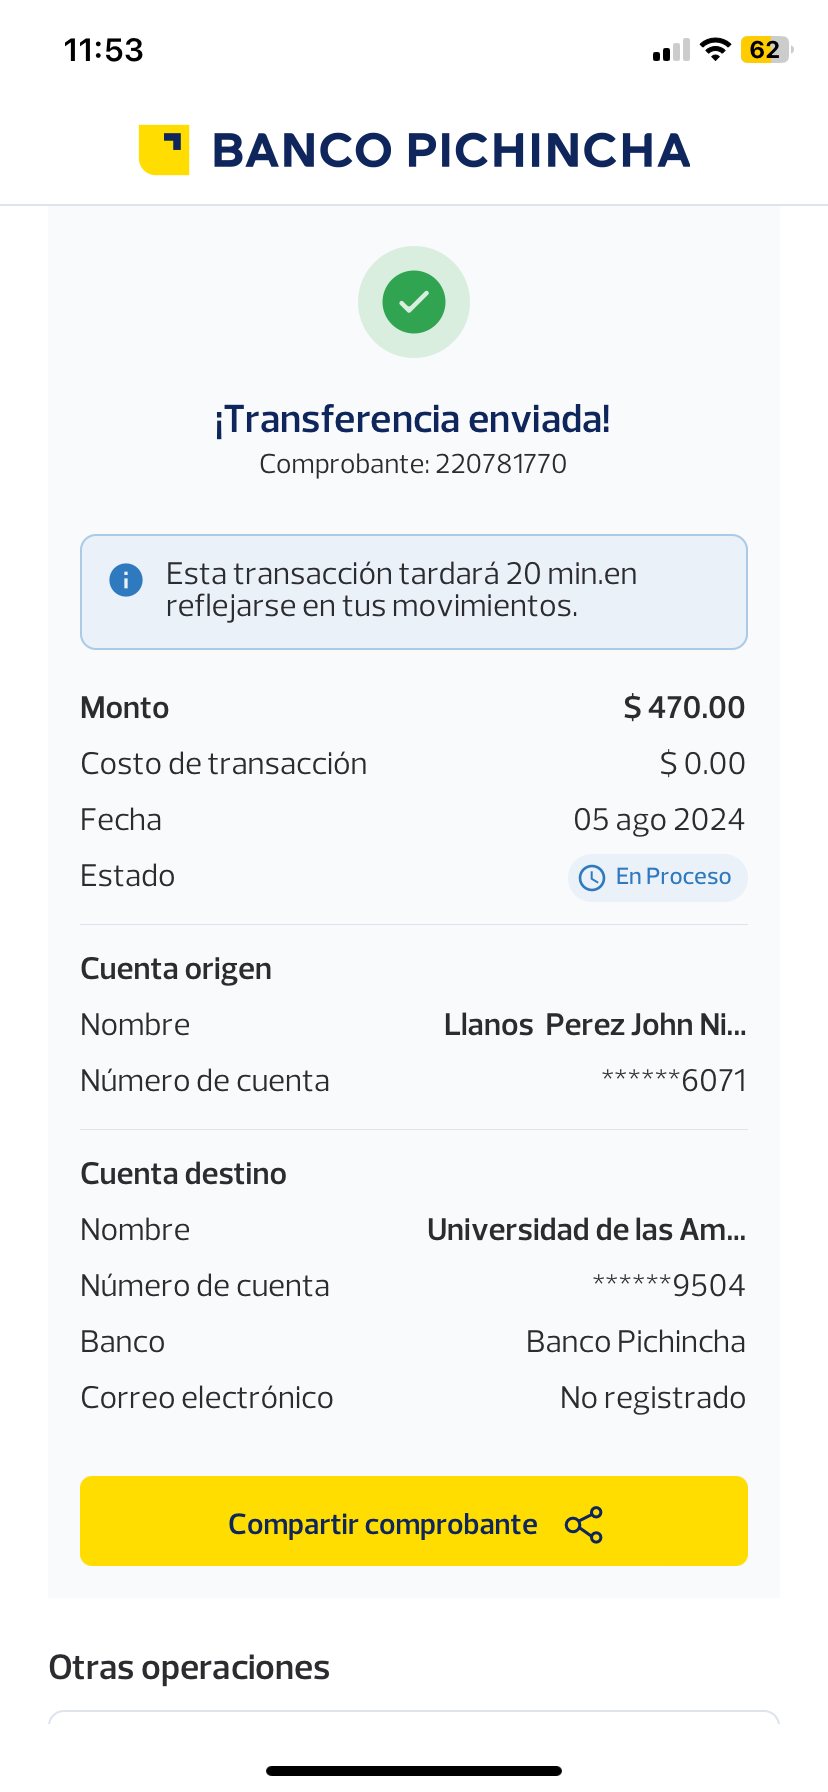Image resolution: width=828 pixels, height=1792 pixels.
Task: Tap the blue info icon in notice
Action: point(126,580)
